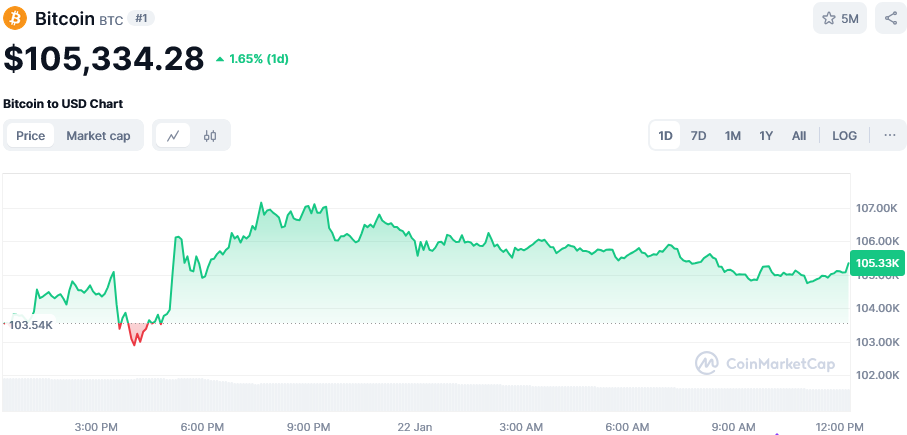Click the 3:00 PM time axis label
This screenshot has height=435, width=907.
pos(96,427)
